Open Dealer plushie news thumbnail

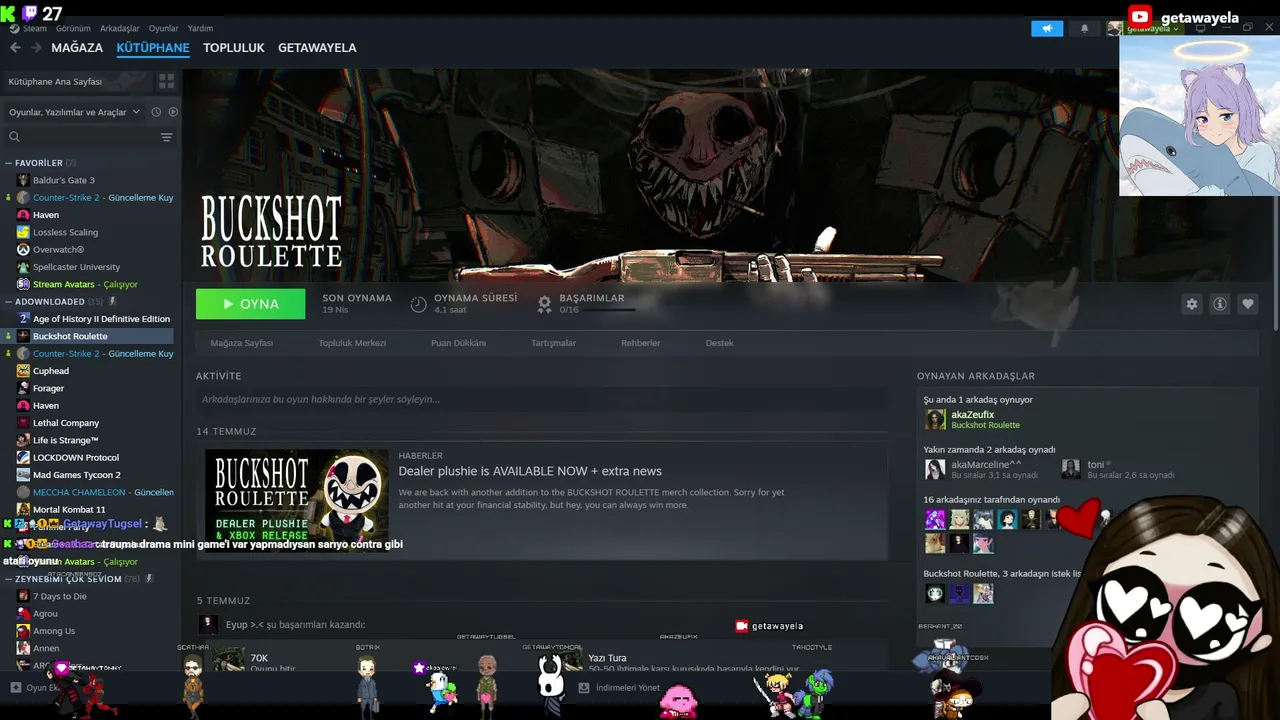pos(297,496)
